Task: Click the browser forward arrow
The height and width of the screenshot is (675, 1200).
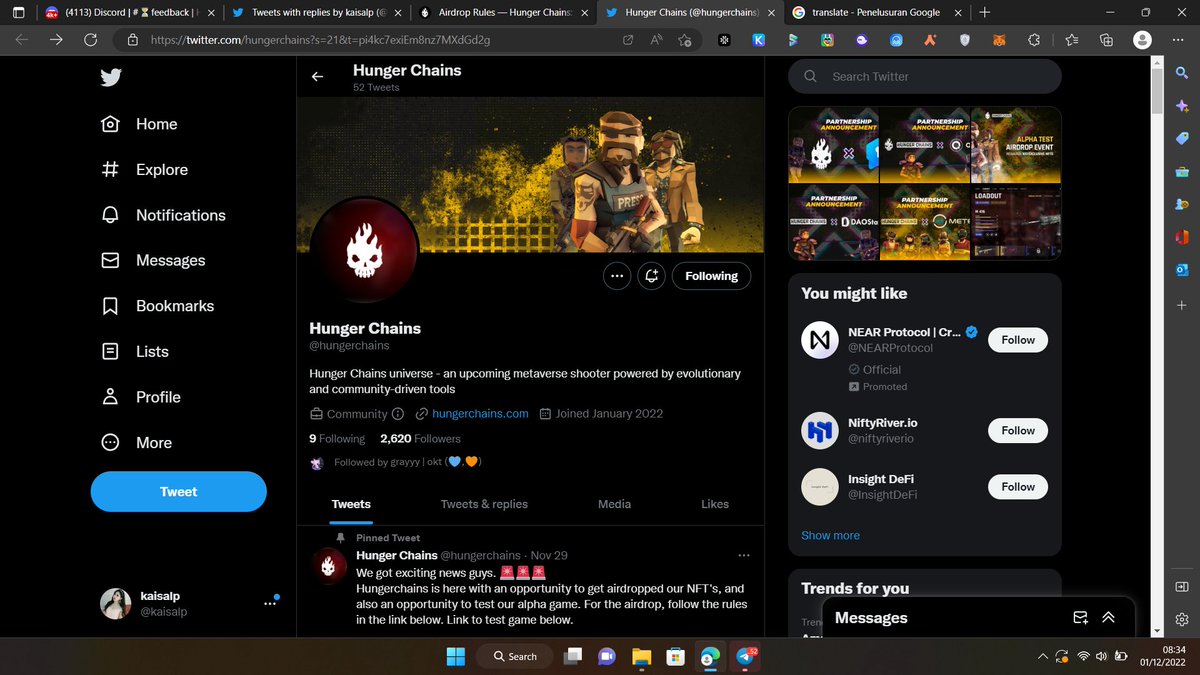Action: 56,40
